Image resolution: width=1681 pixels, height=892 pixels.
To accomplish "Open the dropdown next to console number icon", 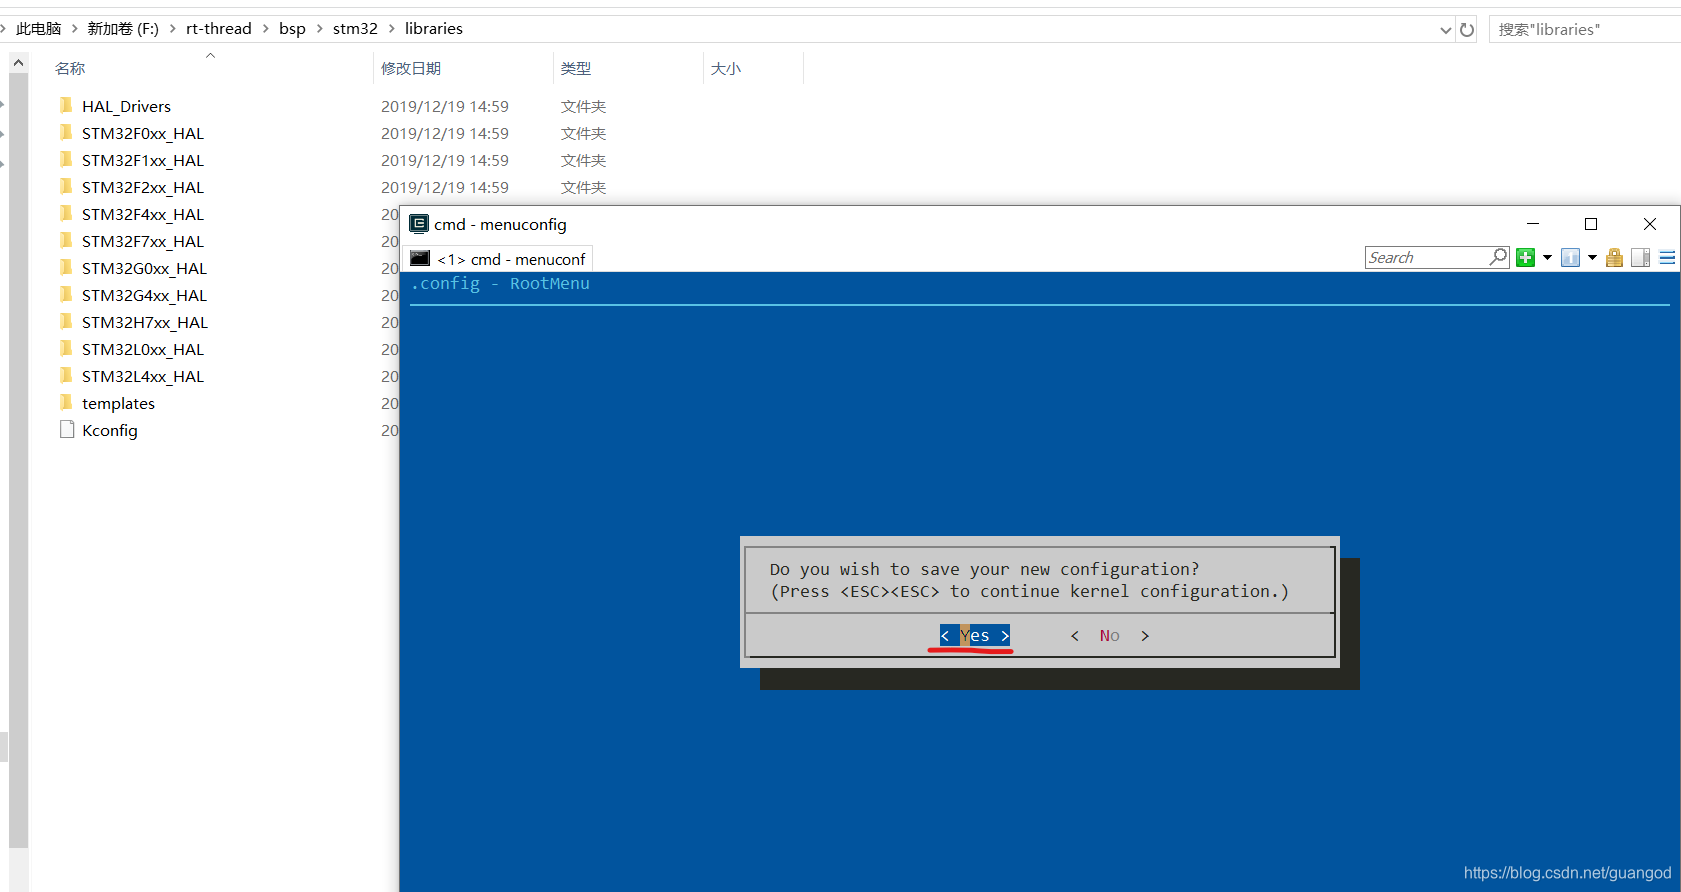I will (1592, 258).
